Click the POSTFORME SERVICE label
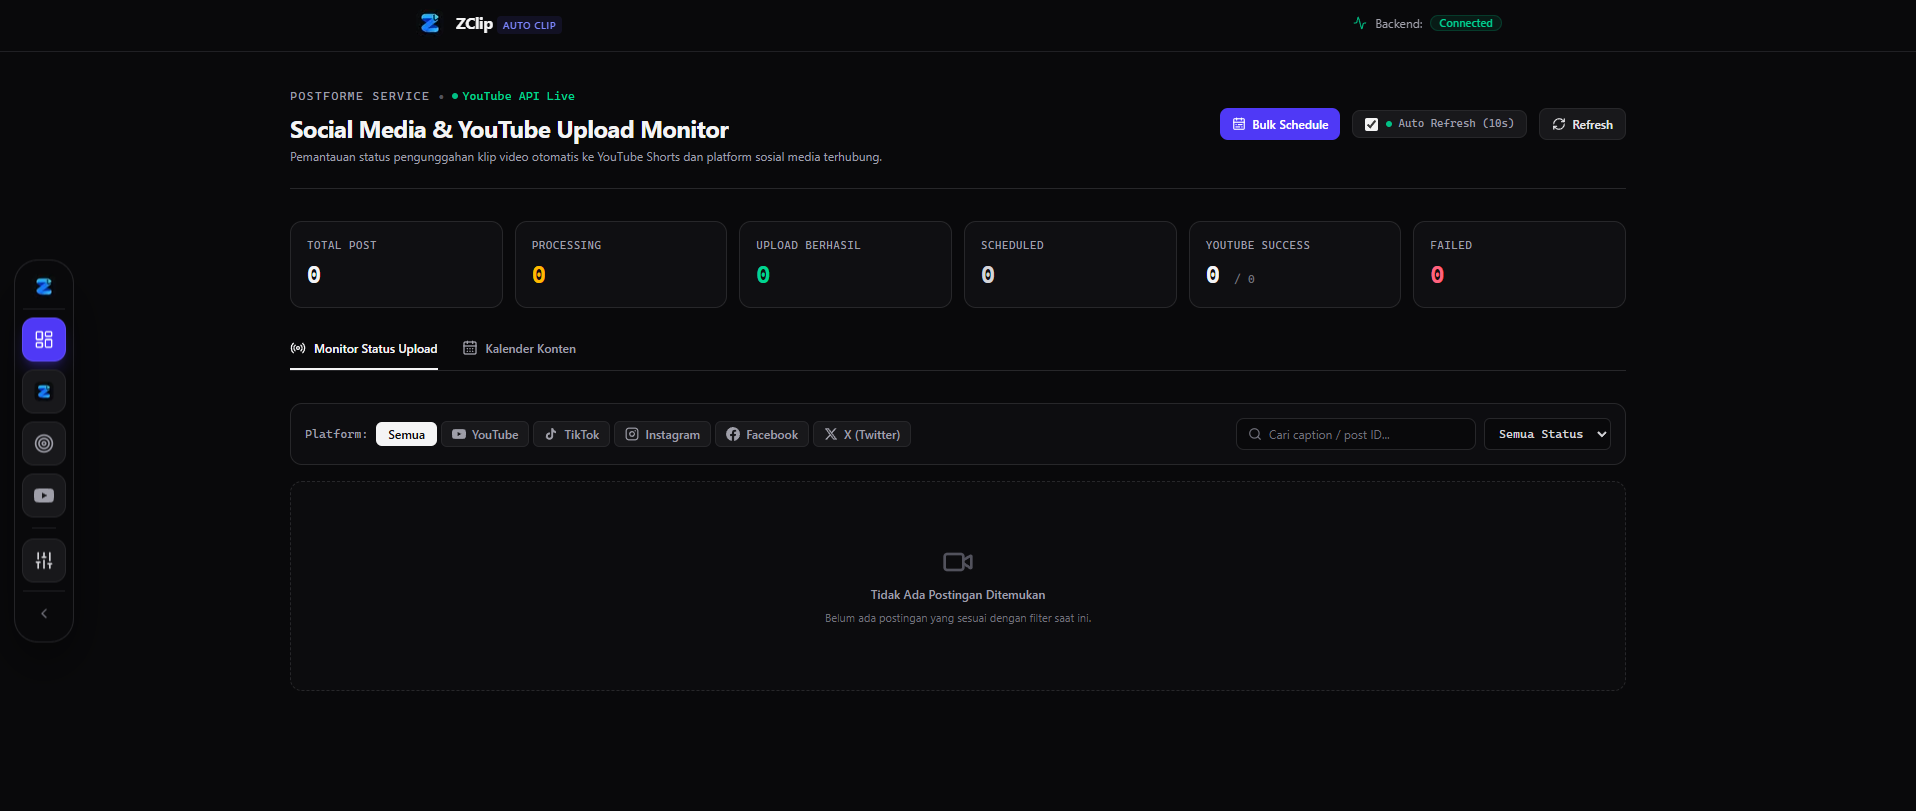 click(360, 96)
